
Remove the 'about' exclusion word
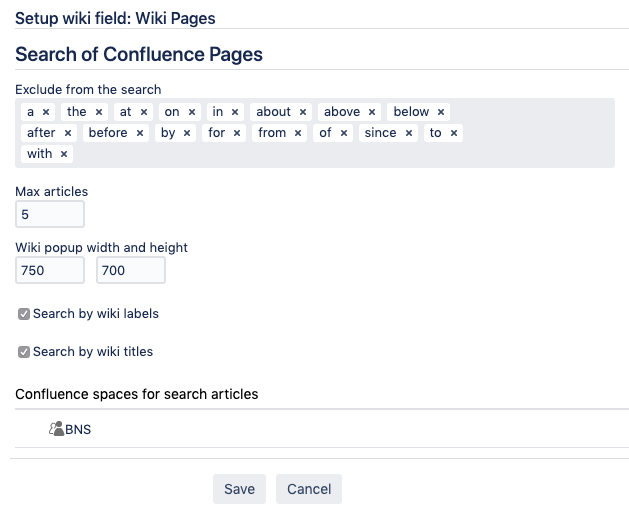pos(303,112)
